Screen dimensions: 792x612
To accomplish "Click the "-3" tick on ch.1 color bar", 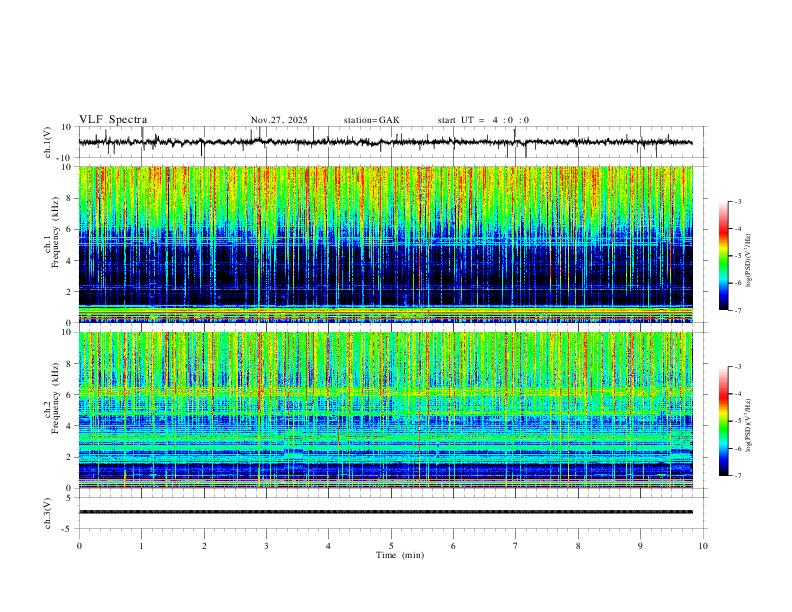I will click(738, 201).
